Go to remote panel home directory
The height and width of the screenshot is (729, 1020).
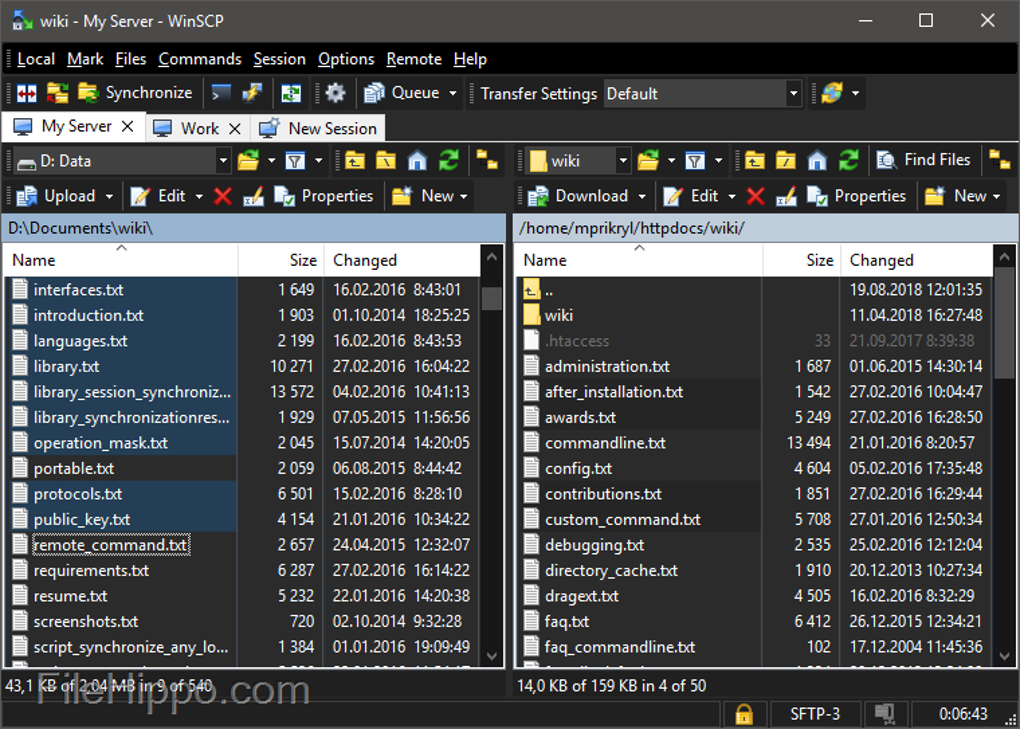pyautogui.click(x=817, y=160)
